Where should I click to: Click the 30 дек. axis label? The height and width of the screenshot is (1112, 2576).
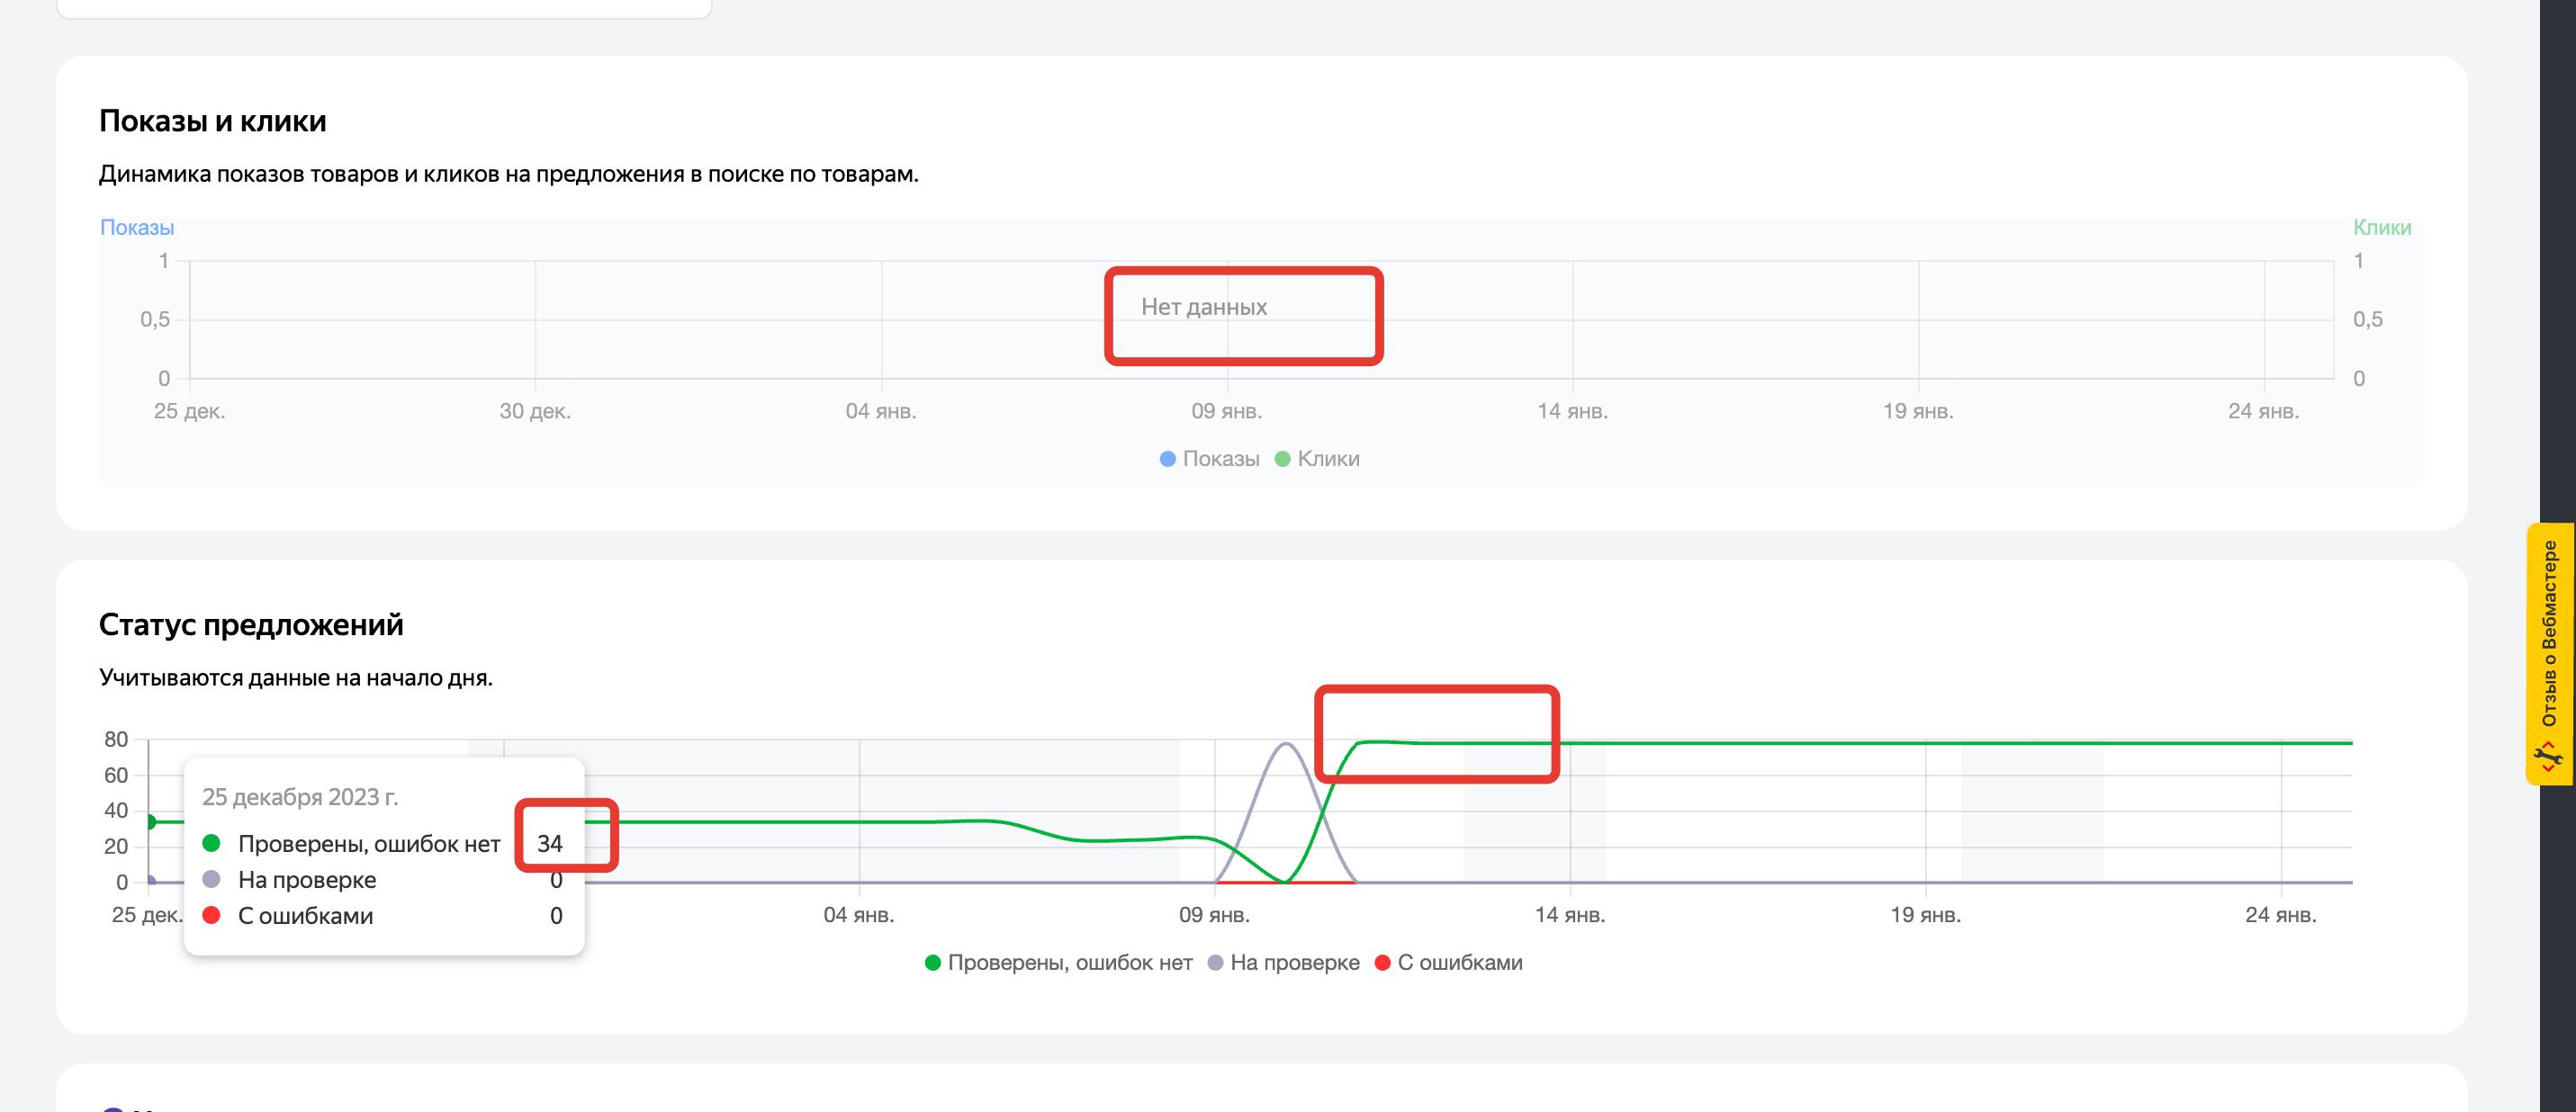click(535, 411)
